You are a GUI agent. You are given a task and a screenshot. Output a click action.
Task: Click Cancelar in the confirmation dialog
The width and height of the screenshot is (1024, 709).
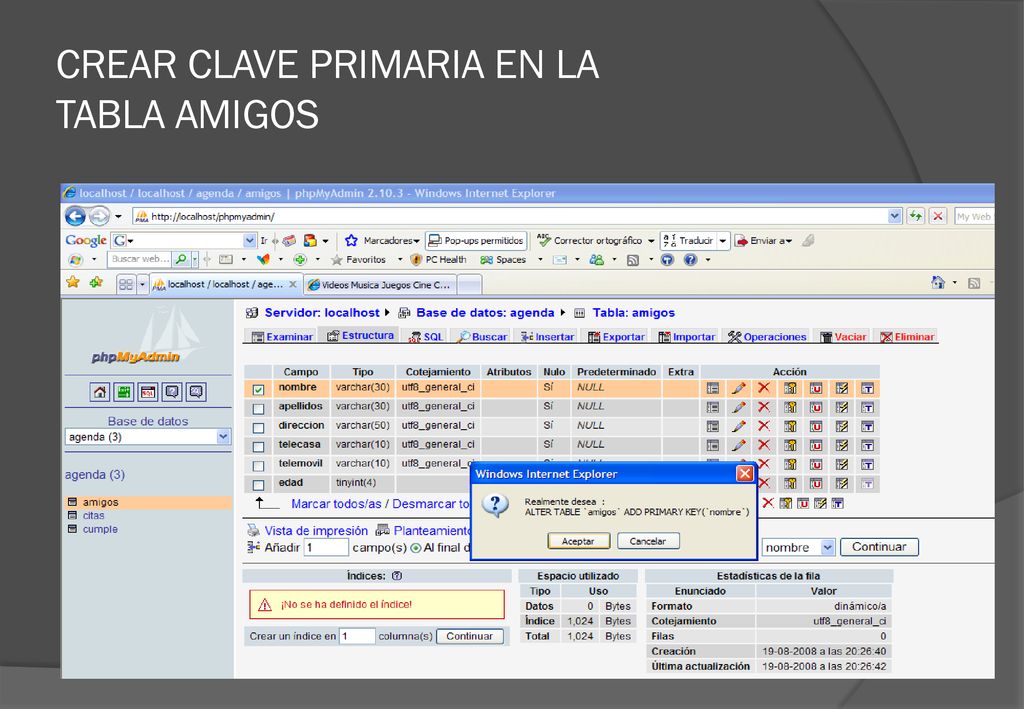tap(647, 541)
